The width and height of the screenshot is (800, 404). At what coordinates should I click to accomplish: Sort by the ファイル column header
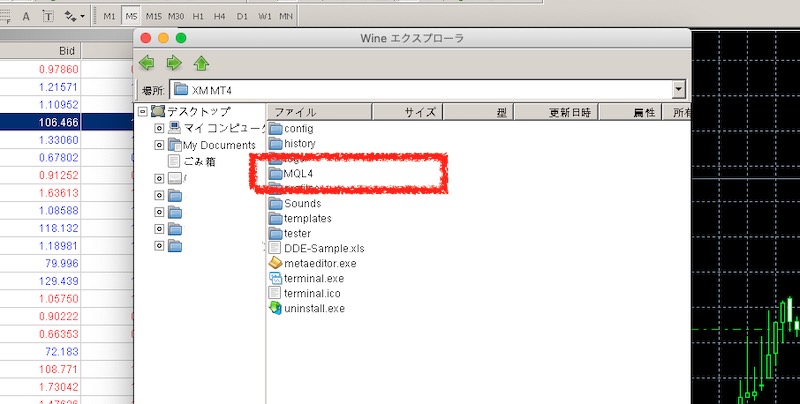(x=320, y=112)
